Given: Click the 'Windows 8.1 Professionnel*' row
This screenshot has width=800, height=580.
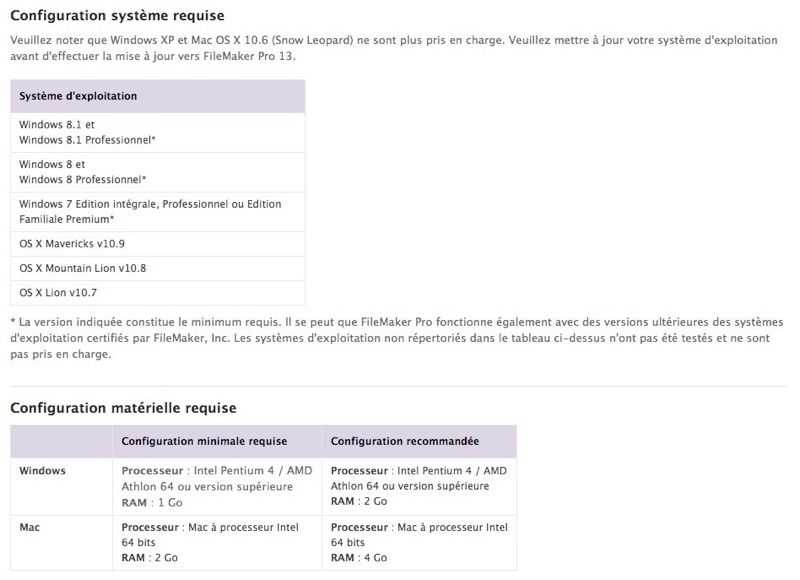Looking at the screenshot, I should 158,132.
